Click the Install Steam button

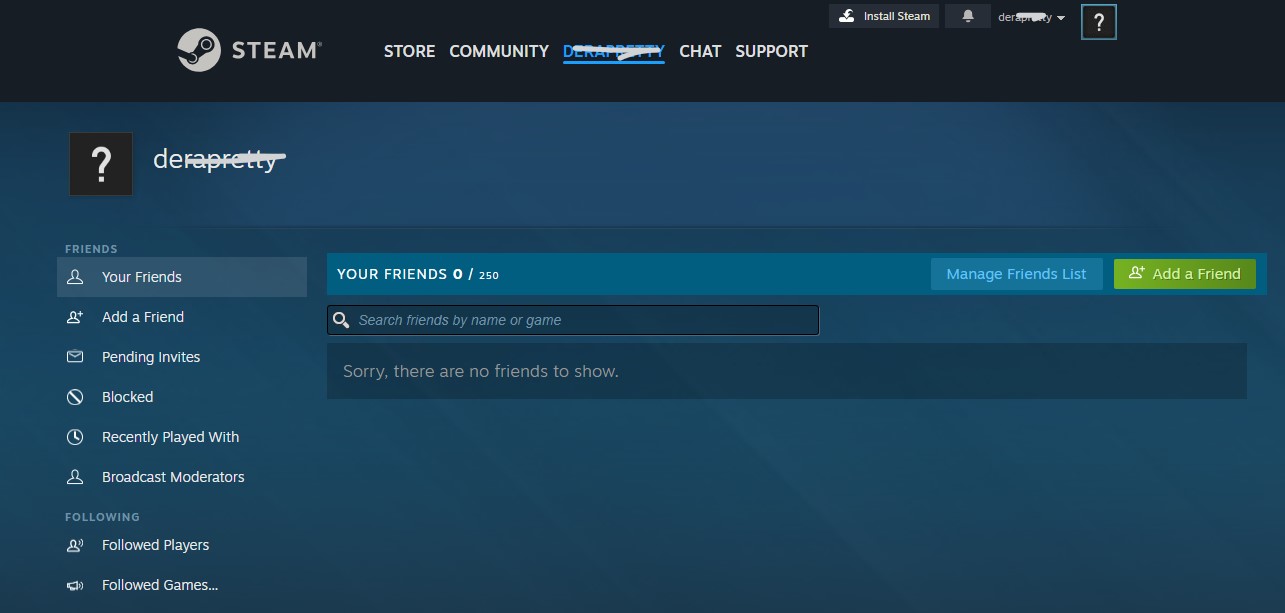pyautogui.click(x=883, y=16)
